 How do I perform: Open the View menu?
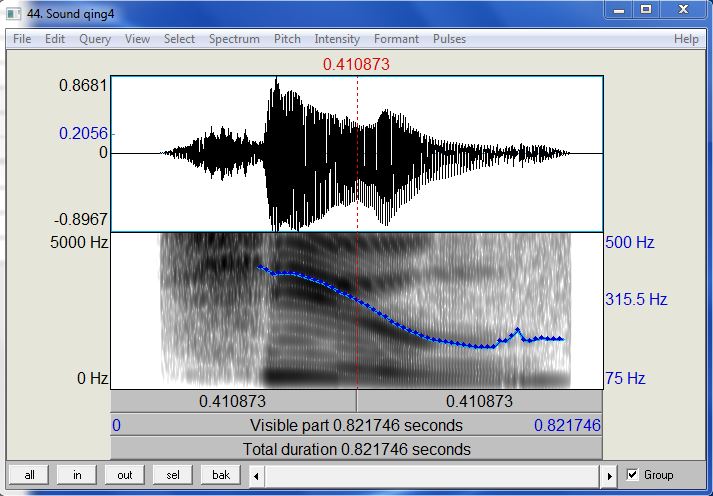[x=137, y=39]
